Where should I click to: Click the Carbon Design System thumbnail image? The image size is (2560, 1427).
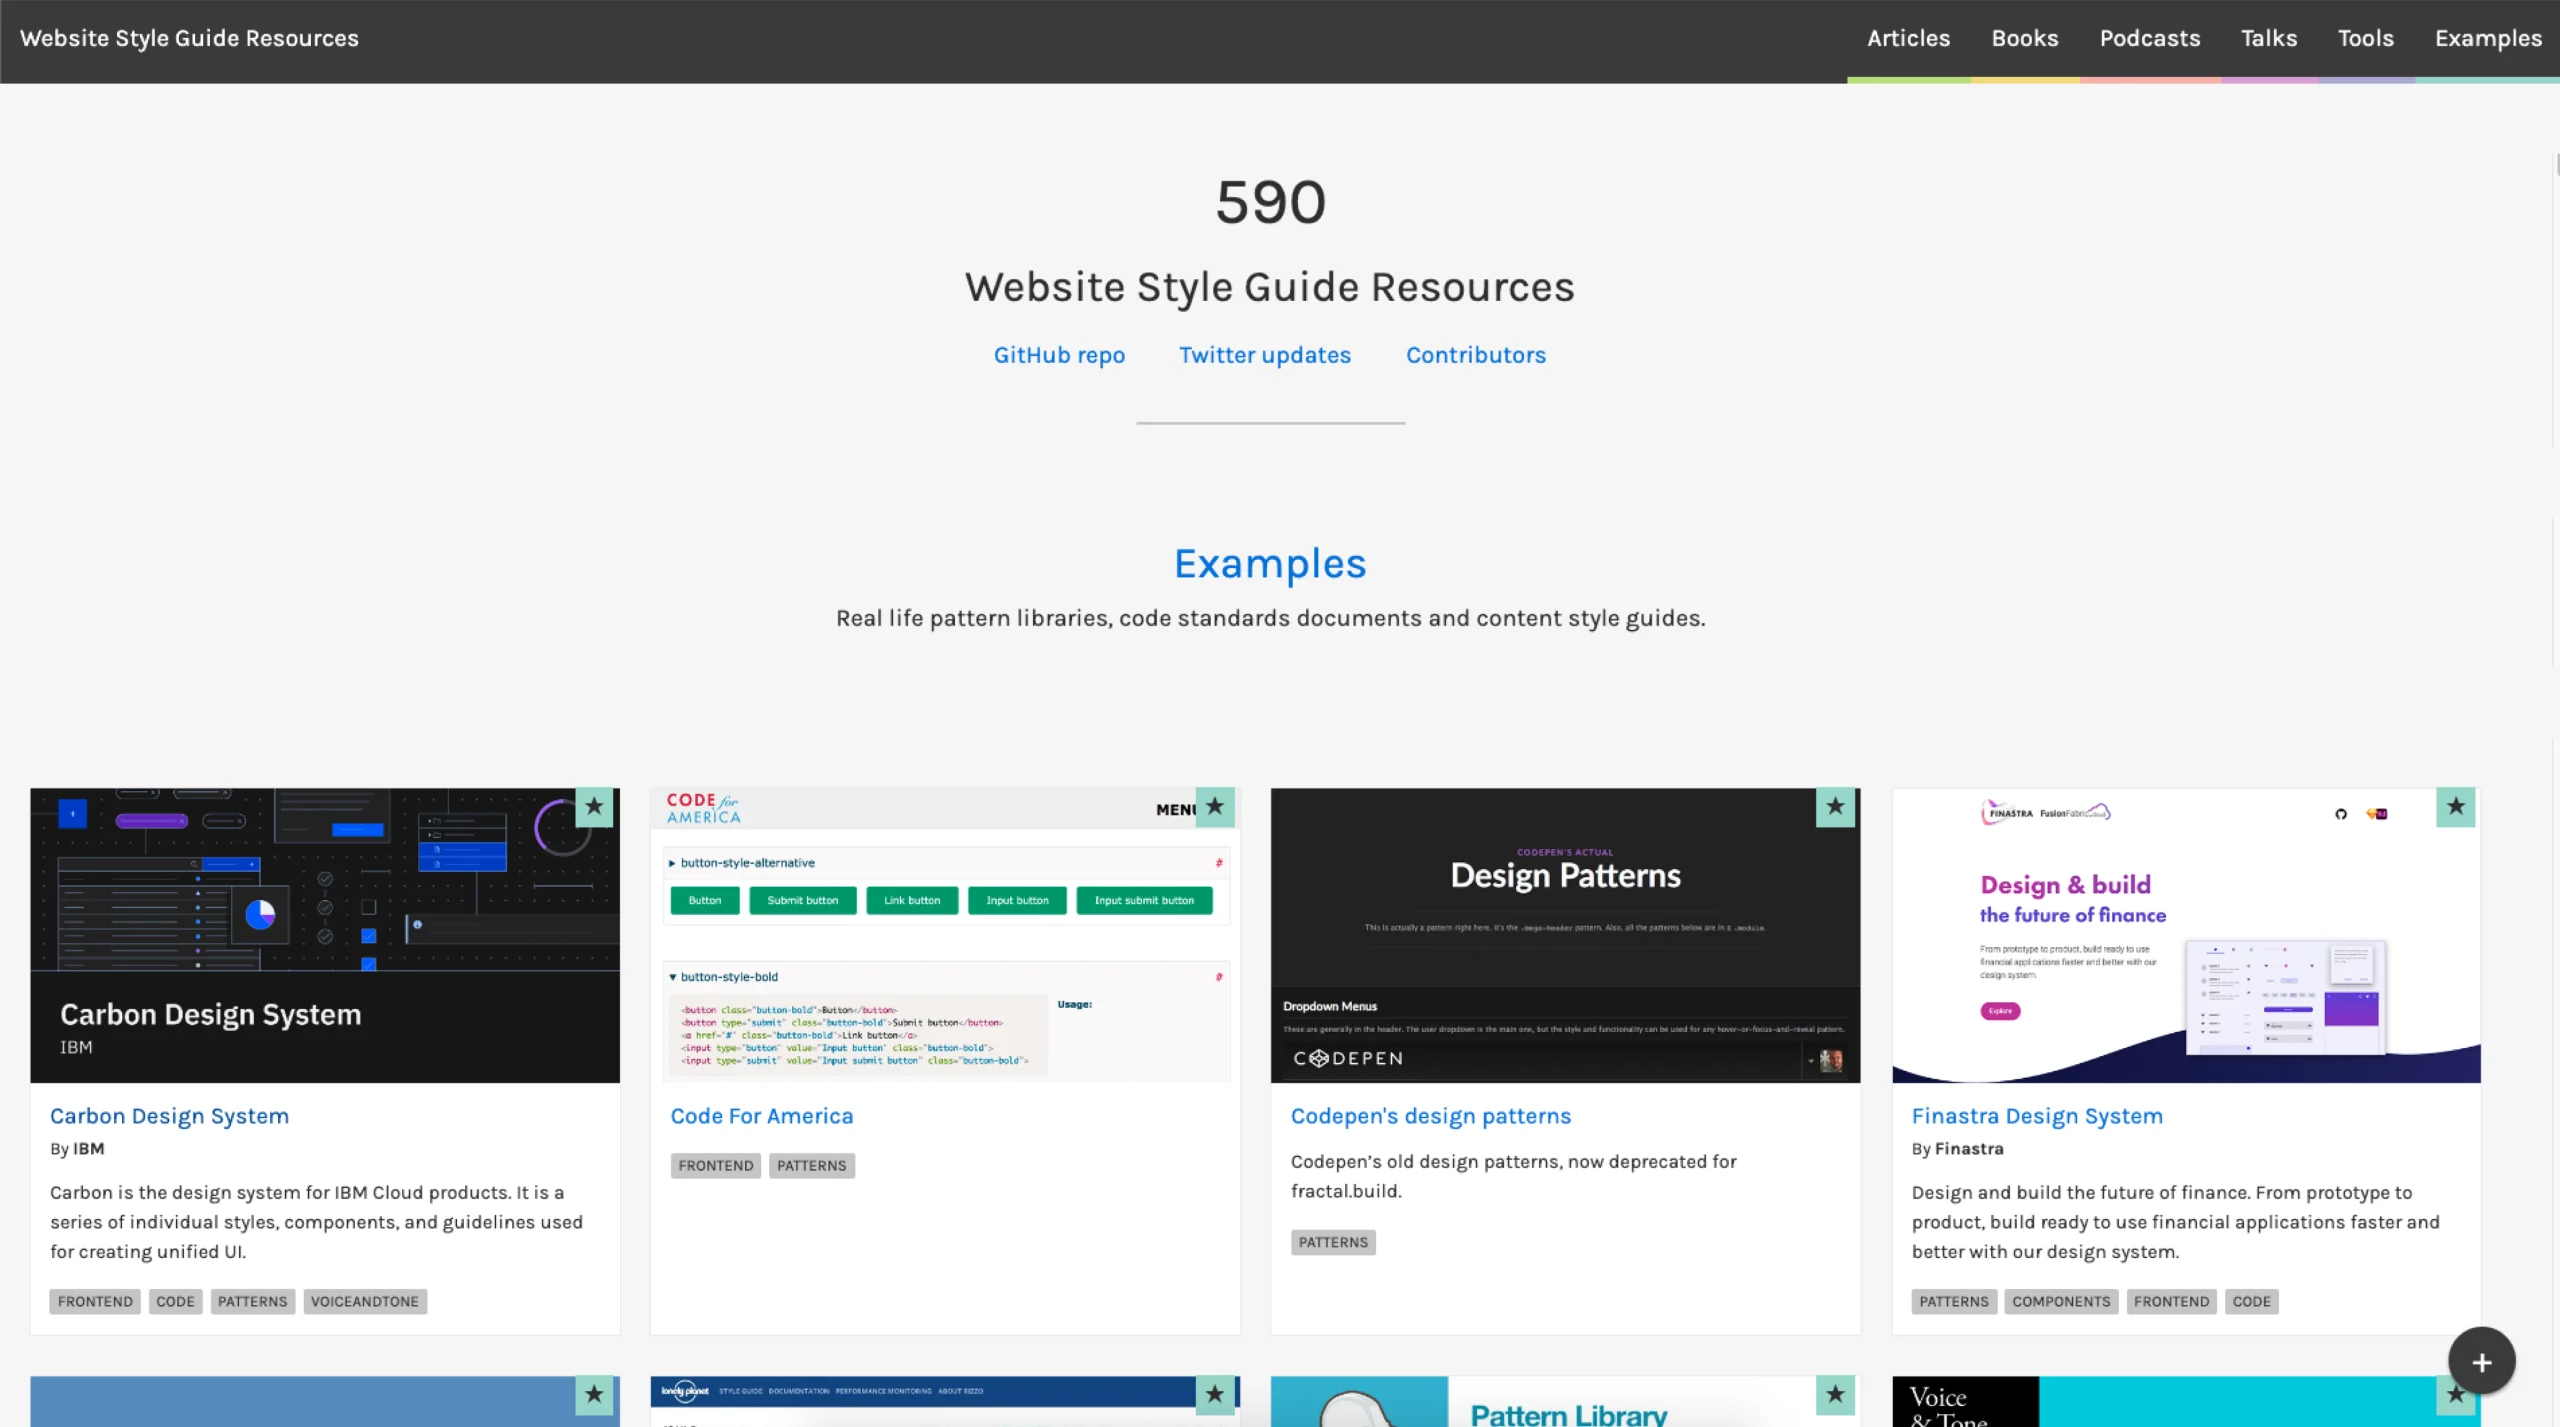[x=325, y=935]
